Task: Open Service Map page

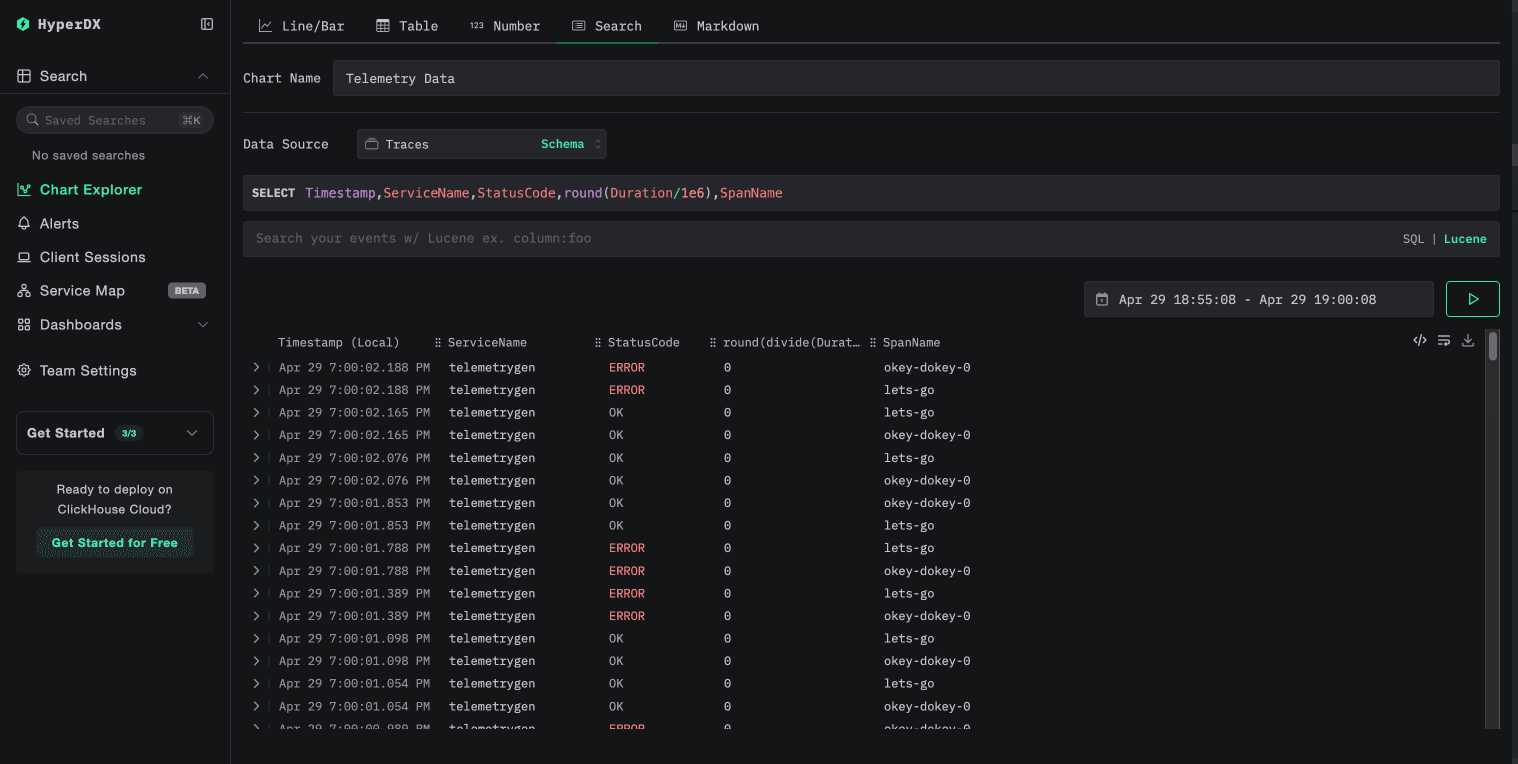Action: click(82, 291)
